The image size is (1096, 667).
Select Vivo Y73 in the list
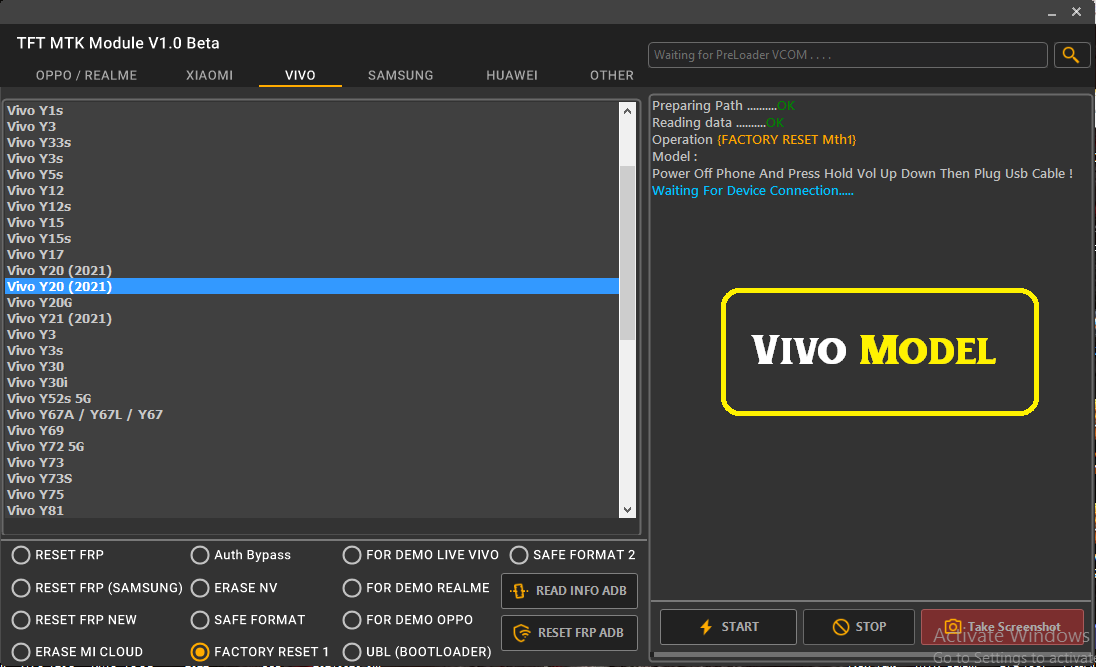tap(312, 463)
